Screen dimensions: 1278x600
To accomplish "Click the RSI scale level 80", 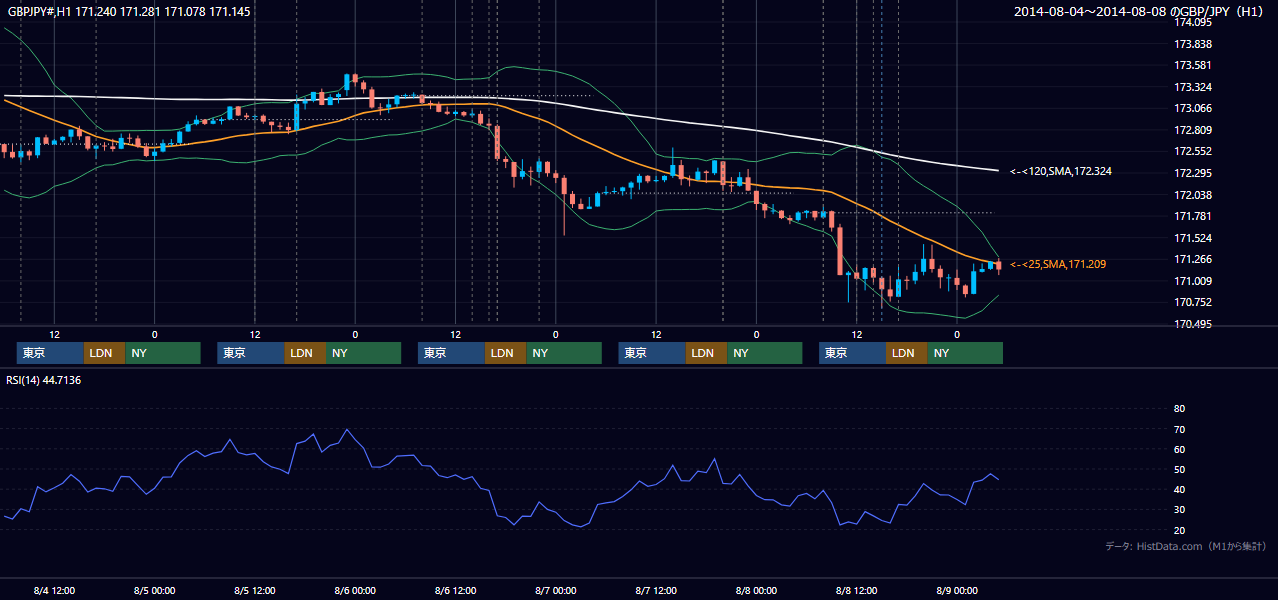I will point(1179,409).
